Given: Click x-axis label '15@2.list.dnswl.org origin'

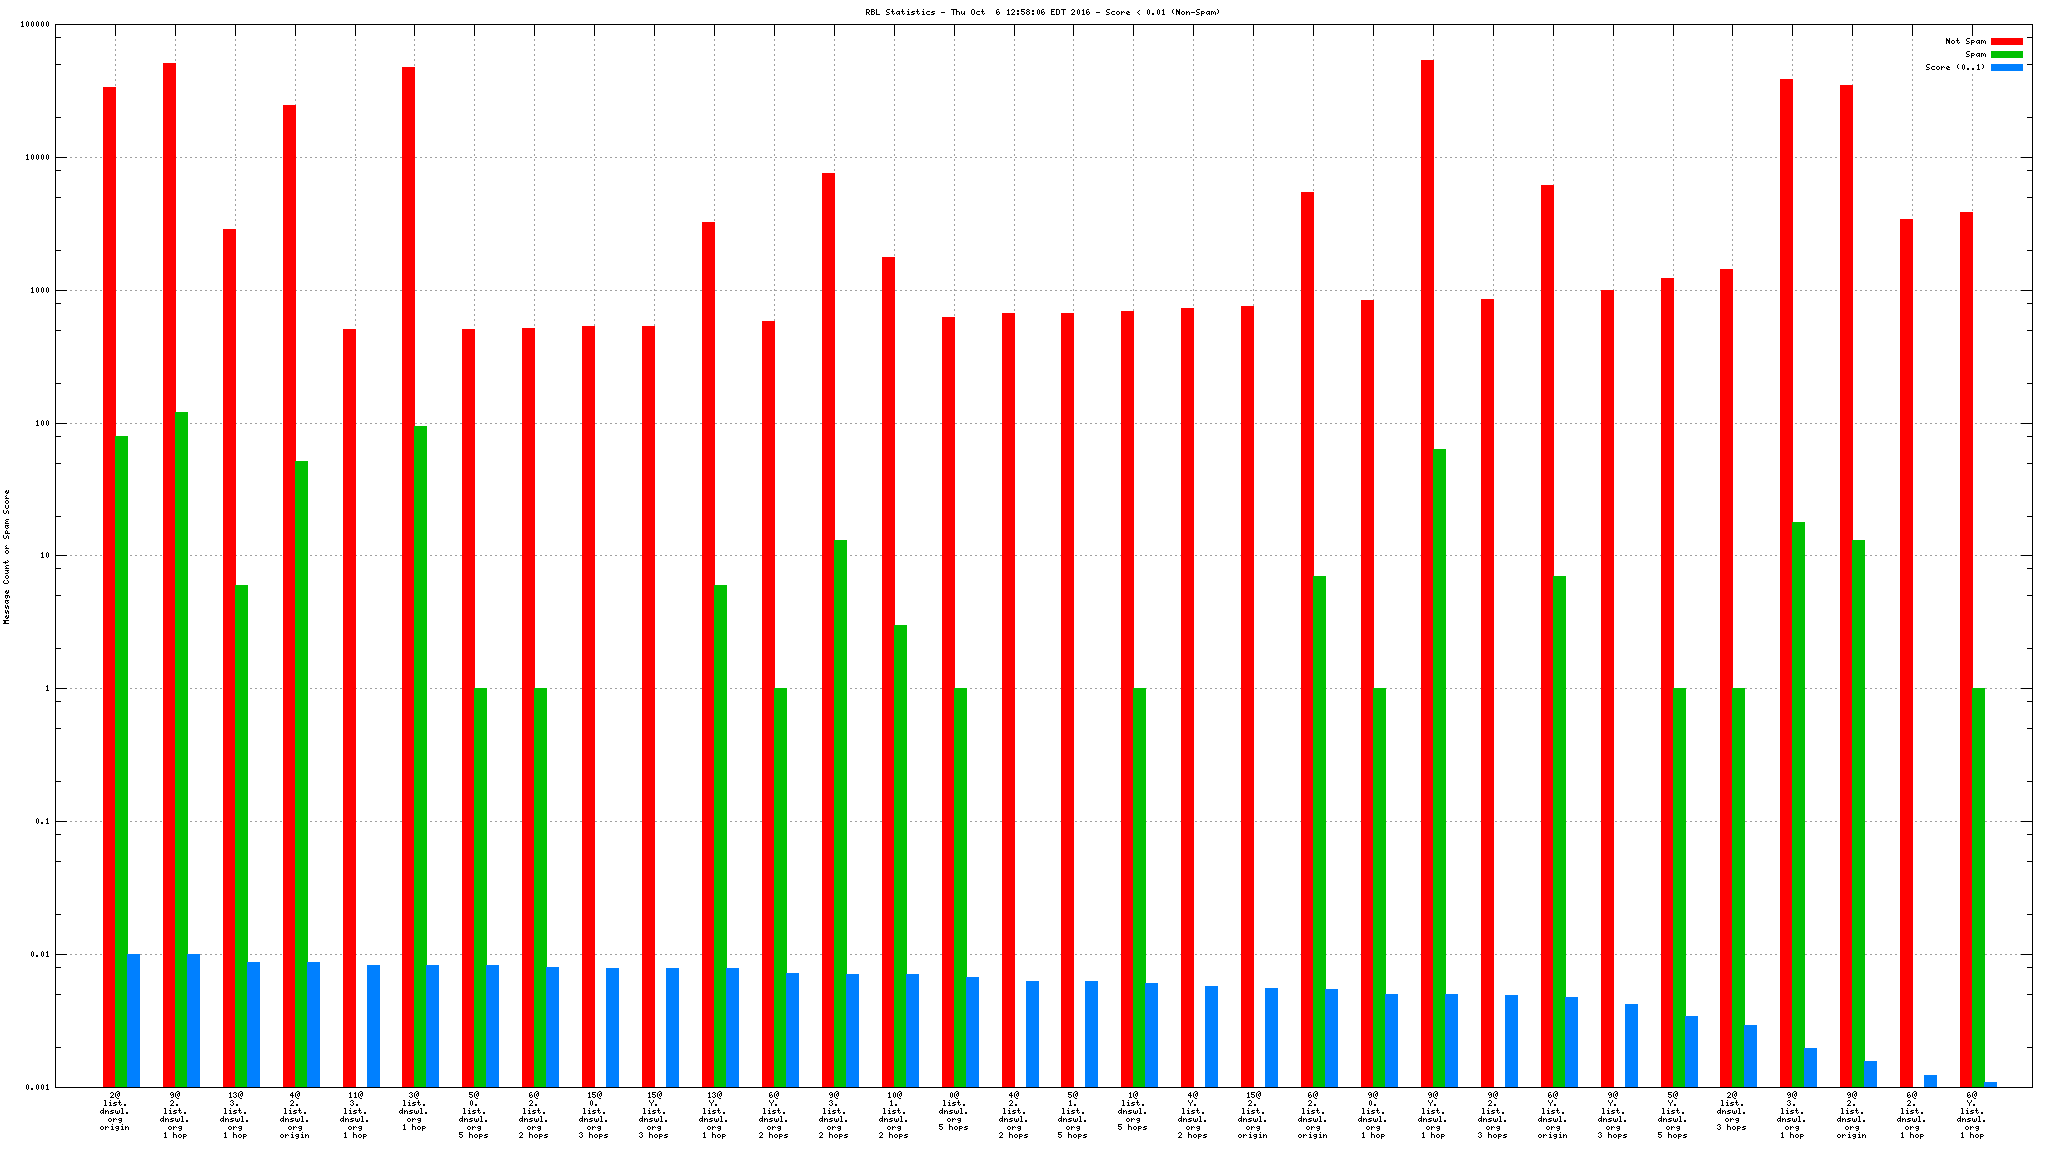Looking at the screenshot, I should [x=1253, y=1115].
